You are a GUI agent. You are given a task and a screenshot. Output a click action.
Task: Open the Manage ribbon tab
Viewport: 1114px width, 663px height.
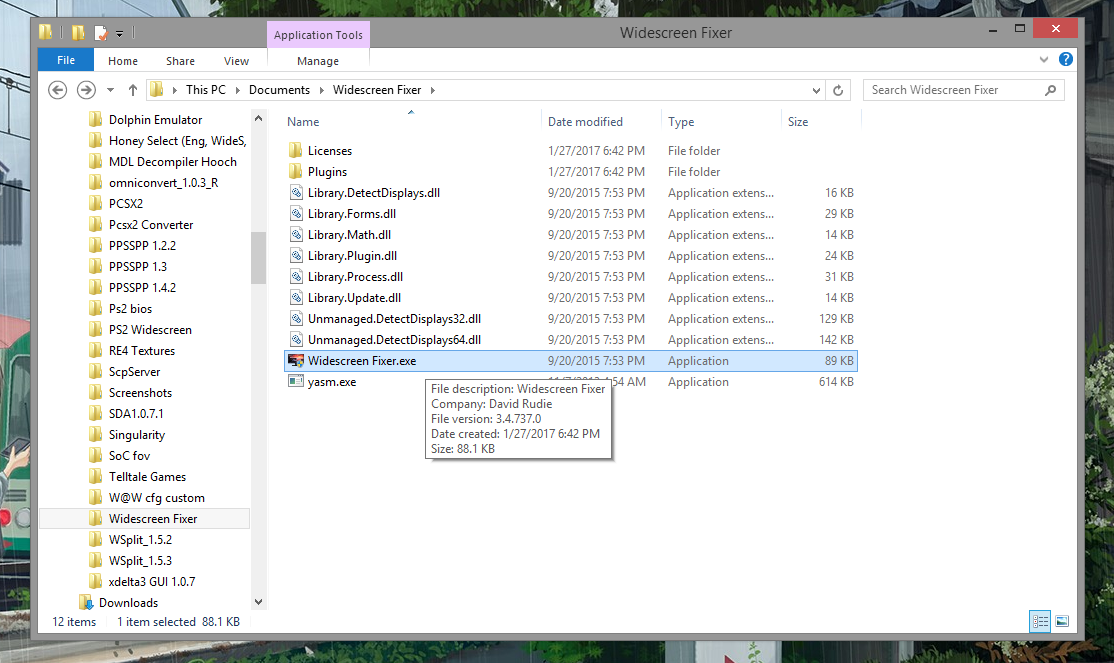[318, 61]
